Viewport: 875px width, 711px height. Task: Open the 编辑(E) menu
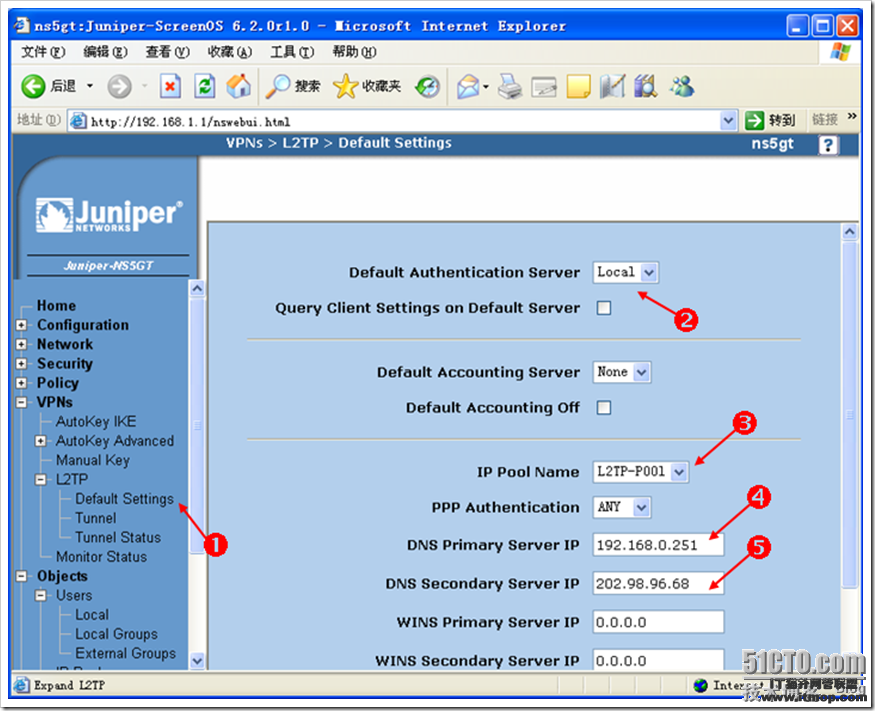105,52
